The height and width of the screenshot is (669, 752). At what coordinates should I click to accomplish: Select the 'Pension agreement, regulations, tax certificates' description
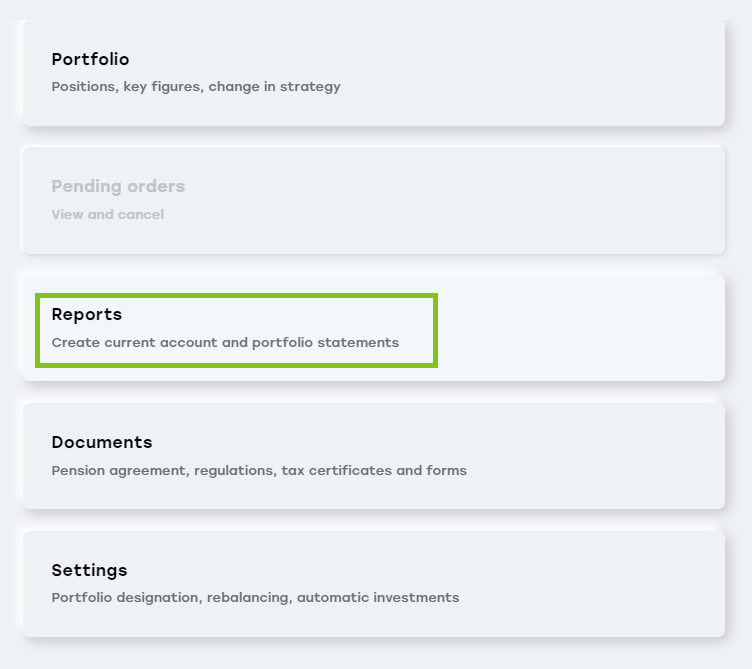click(x=259, y=471)
